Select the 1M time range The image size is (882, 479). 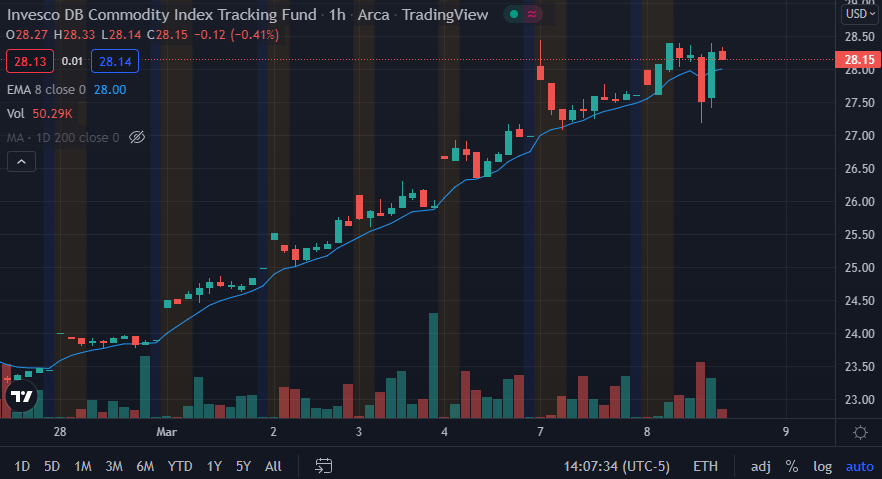click(x=83, y=466)
